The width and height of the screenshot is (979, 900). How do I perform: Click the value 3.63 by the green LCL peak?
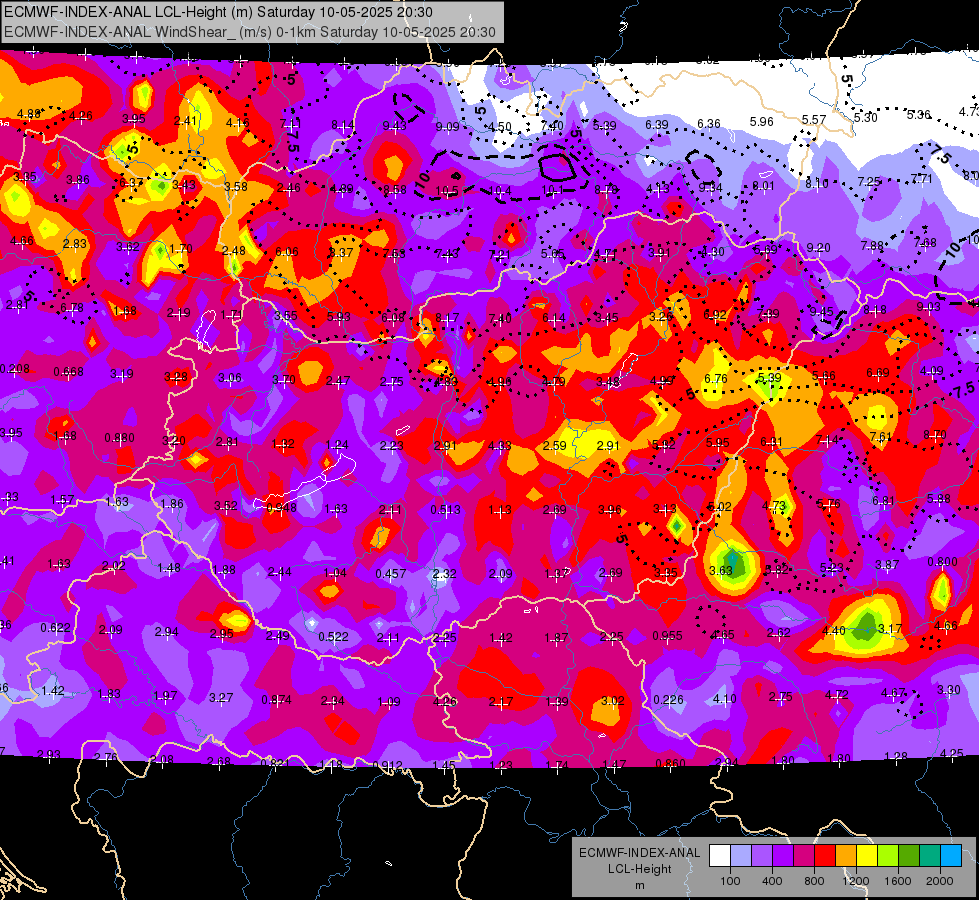(721, 570)
